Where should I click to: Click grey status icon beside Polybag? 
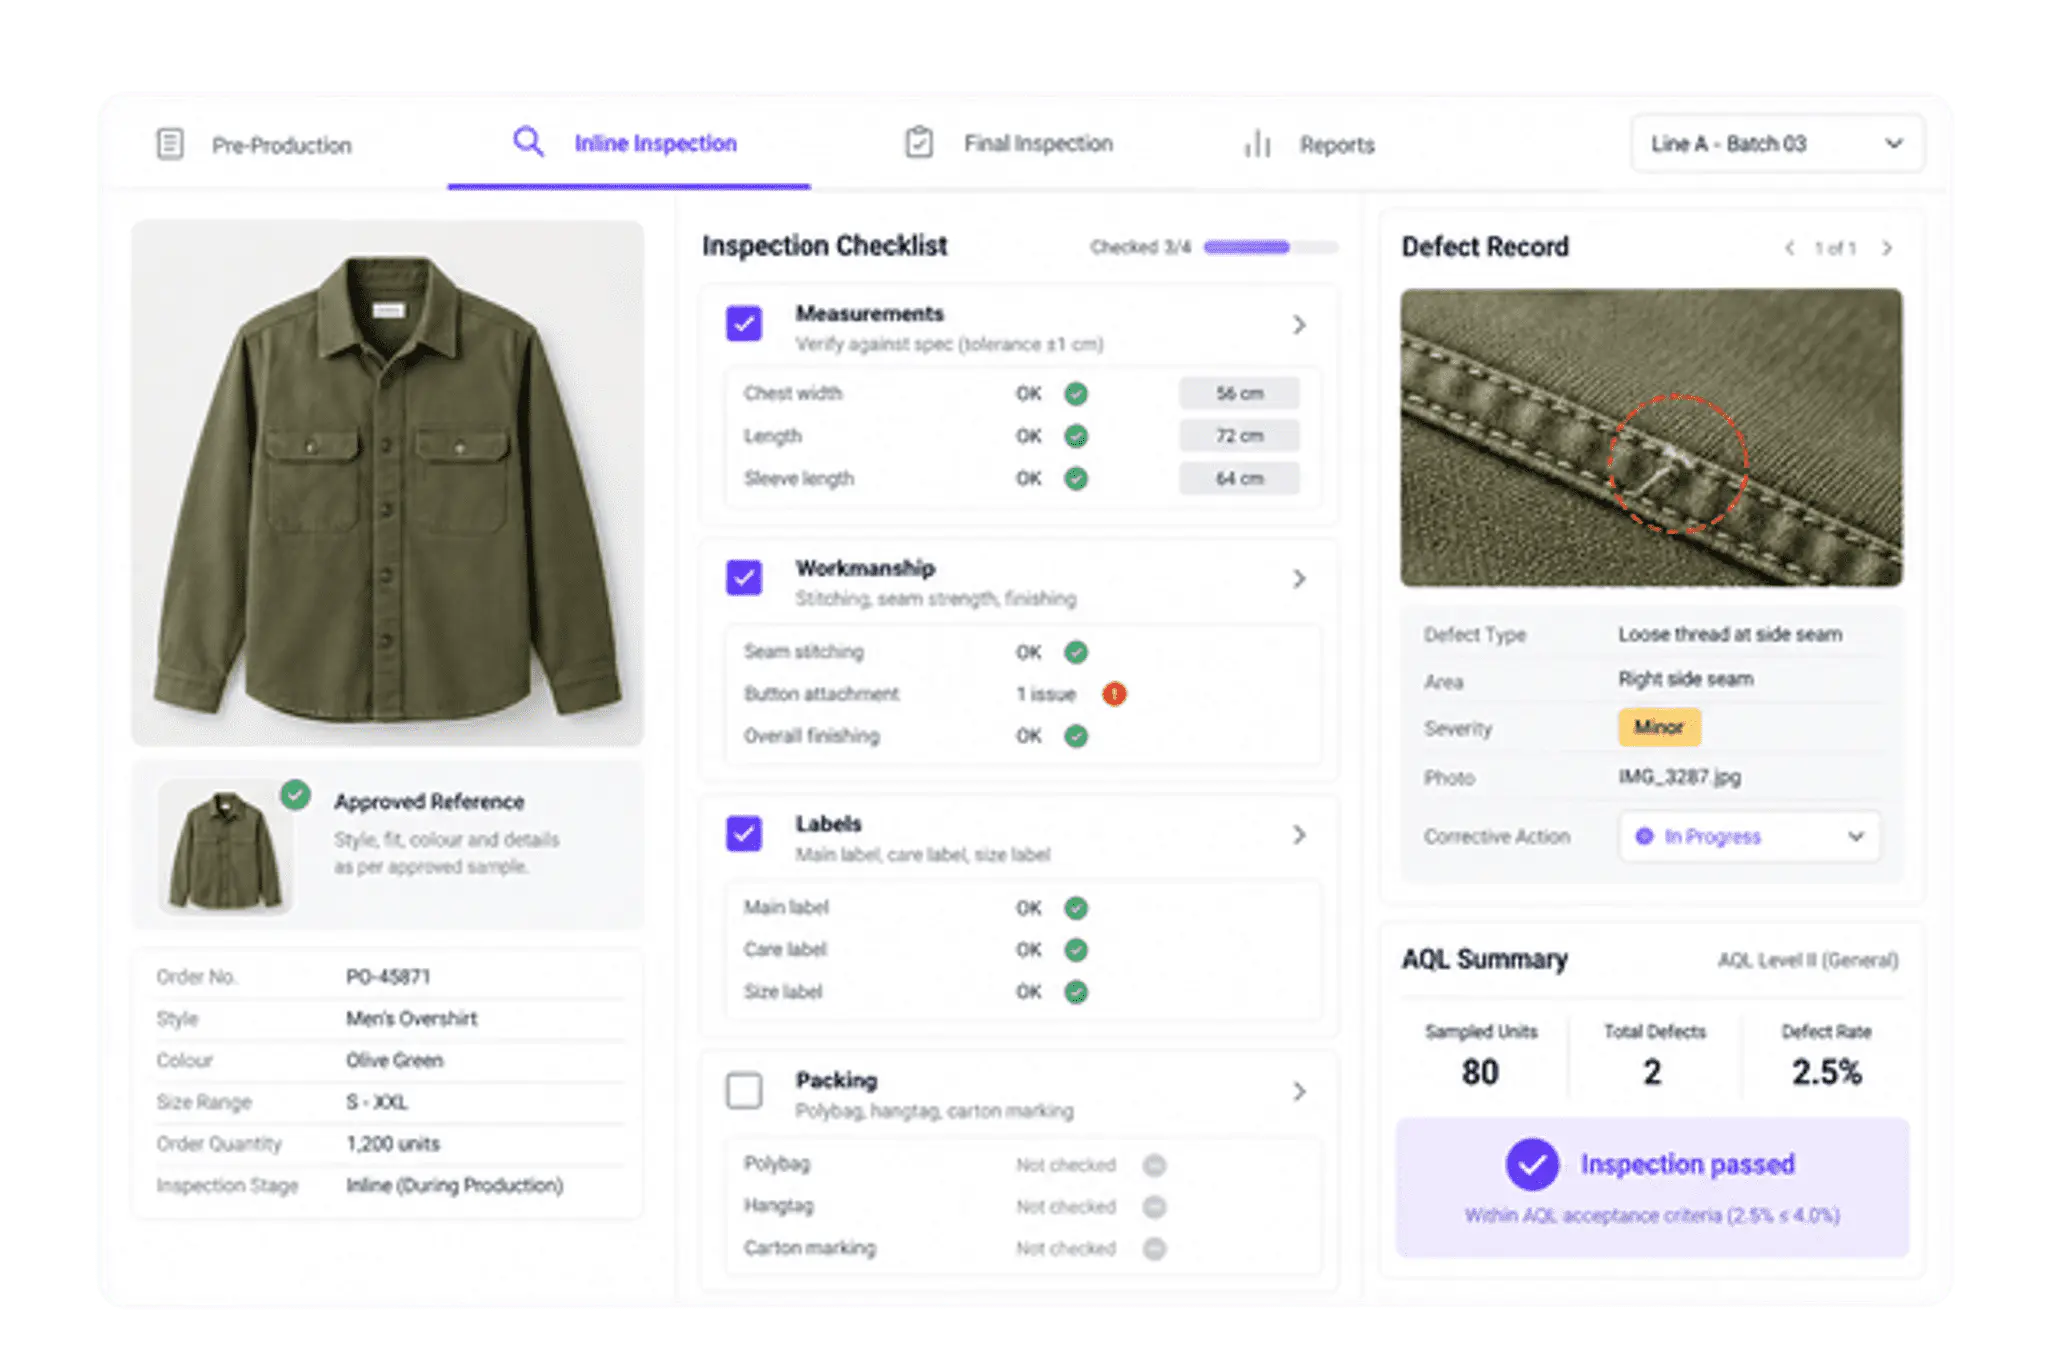tap(1154, 1165)
